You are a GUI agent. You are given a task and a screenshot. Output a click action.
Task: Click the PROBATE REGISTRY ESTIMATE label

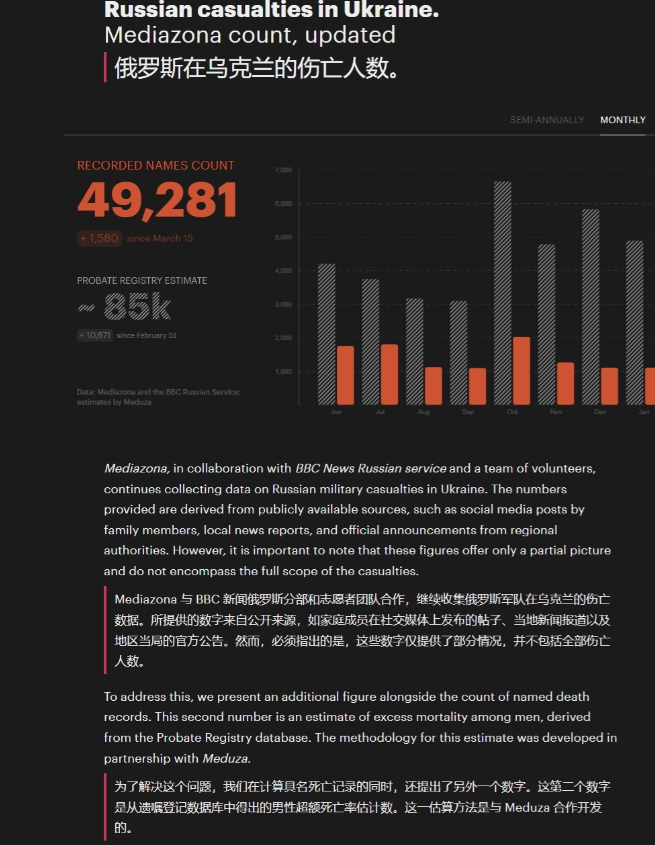coord(142,280)
